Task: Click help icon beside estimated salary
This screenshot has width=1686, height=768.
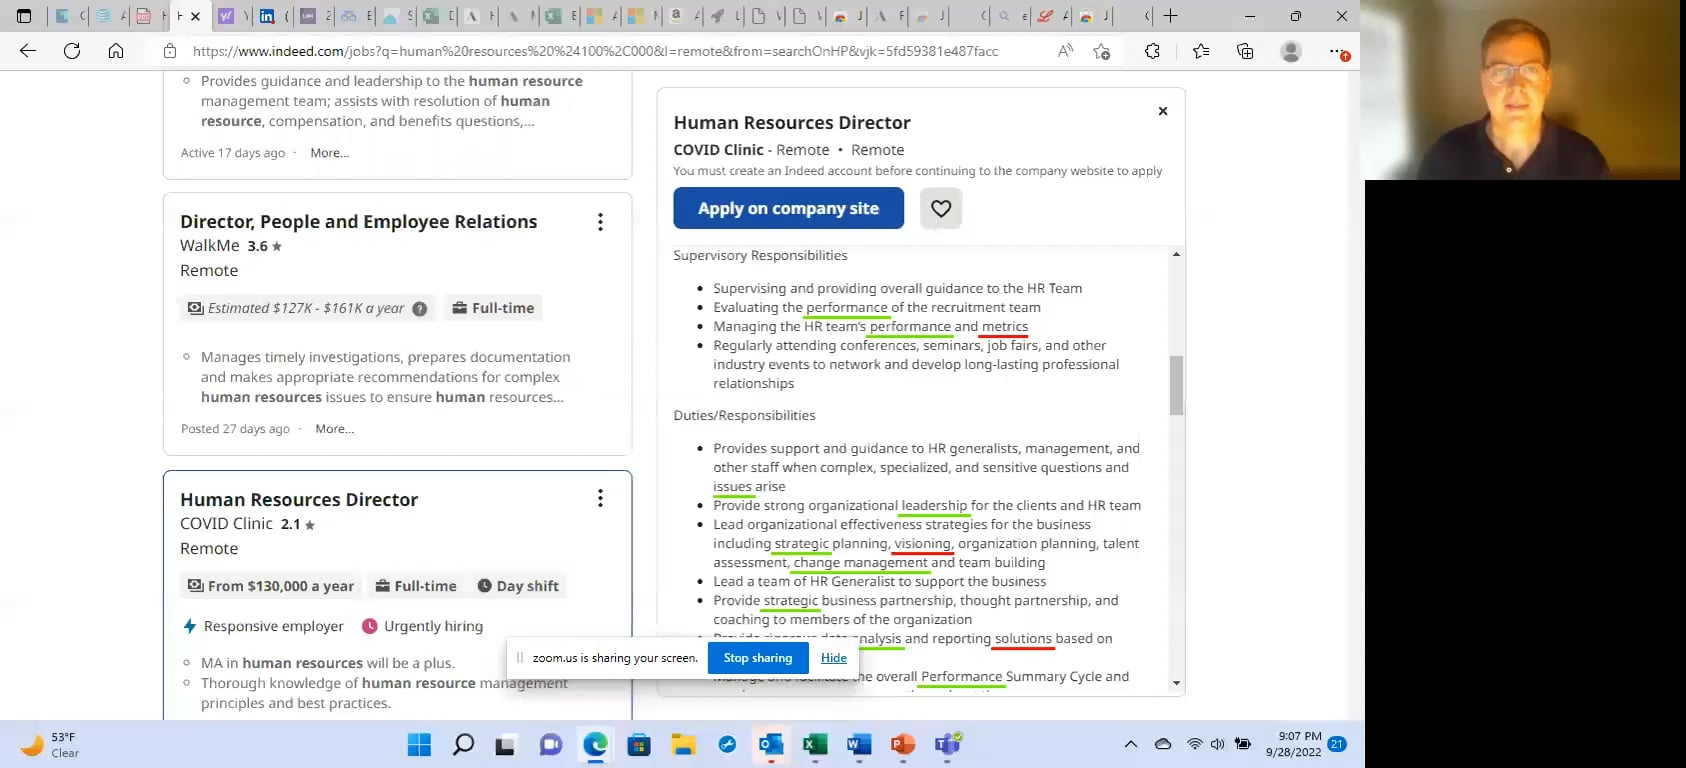Action: (420, 309)
